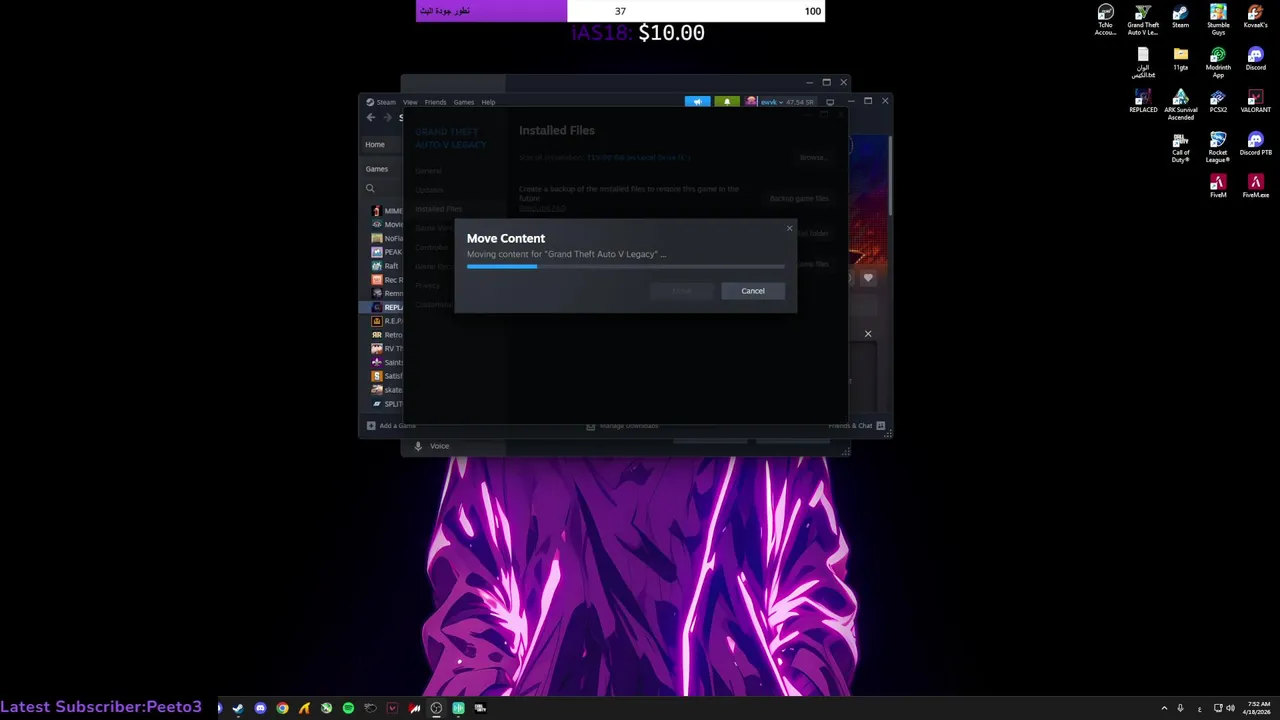Cancel the Move Content operation
Screen dimensions: 1280x720
click(x=753, y=291)
